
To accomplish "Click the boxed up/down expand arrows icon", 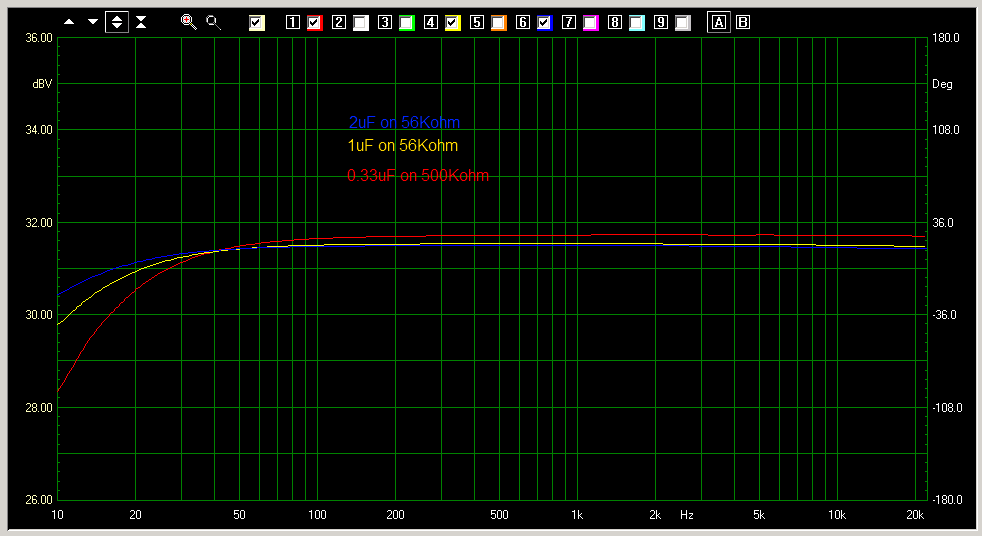I will tap(117, 22).
